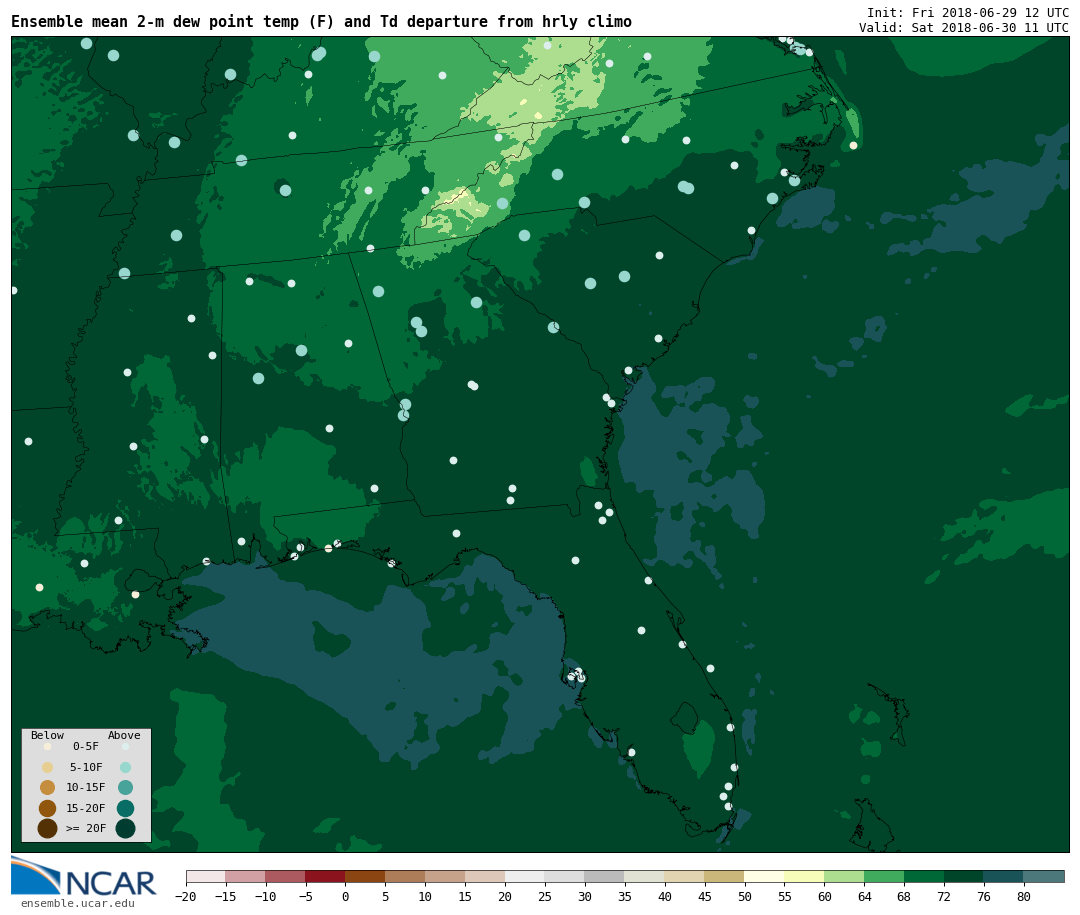Click the 60 to 64 light green swatch

(x=844, y=876)
